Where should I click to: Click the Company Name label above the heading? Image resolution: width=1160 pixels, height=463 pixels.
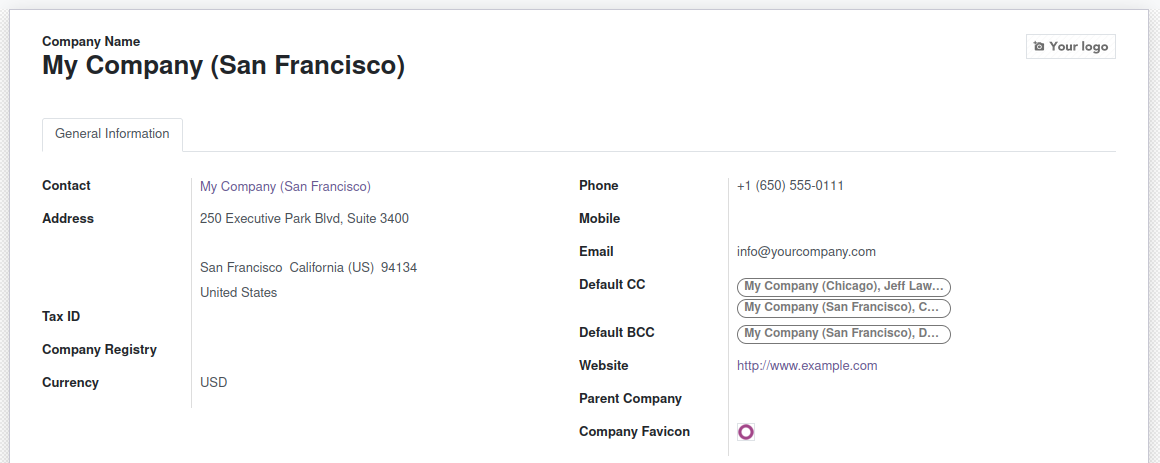click(x=91, y=41)
